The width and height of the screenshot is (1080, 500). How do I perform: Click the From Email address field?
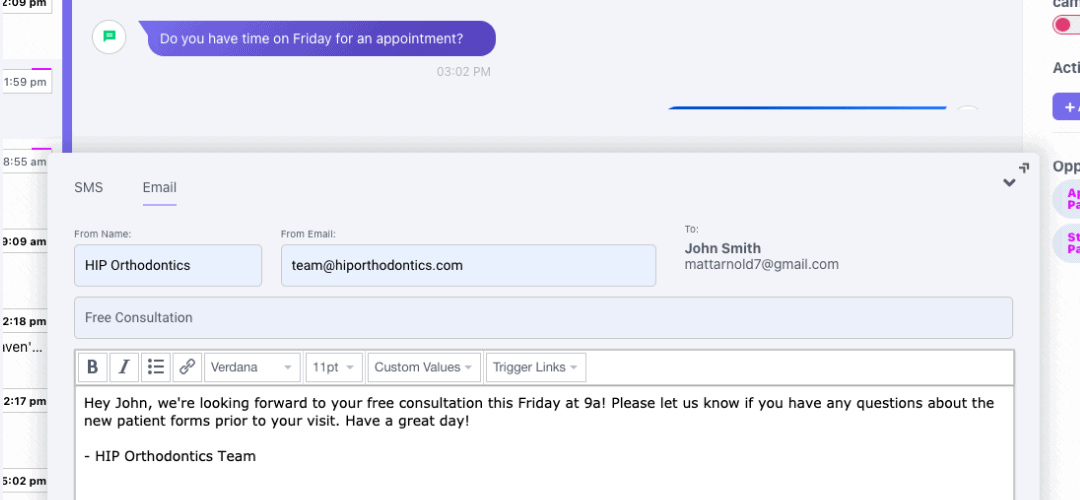468,265
